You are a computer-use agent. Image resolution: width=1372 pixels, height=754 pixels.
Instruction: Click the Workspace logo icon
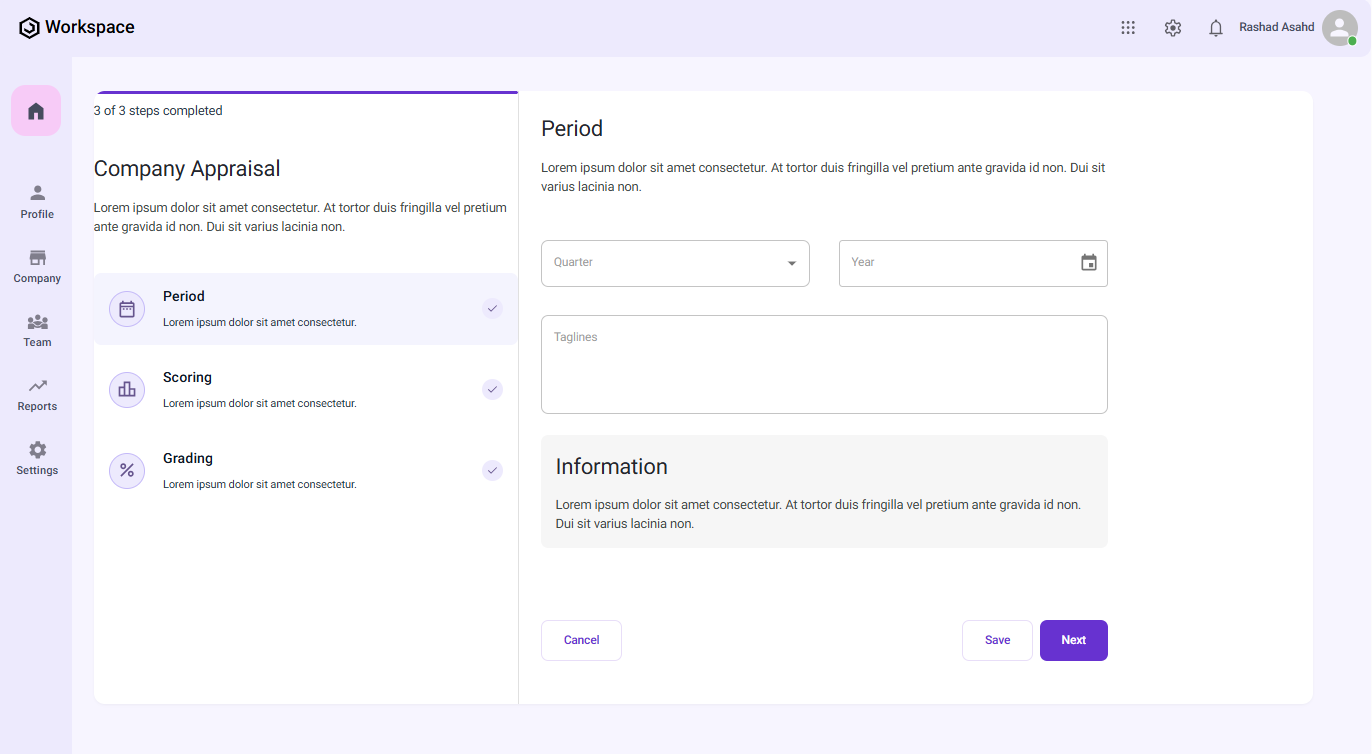(x=29, y=28)
